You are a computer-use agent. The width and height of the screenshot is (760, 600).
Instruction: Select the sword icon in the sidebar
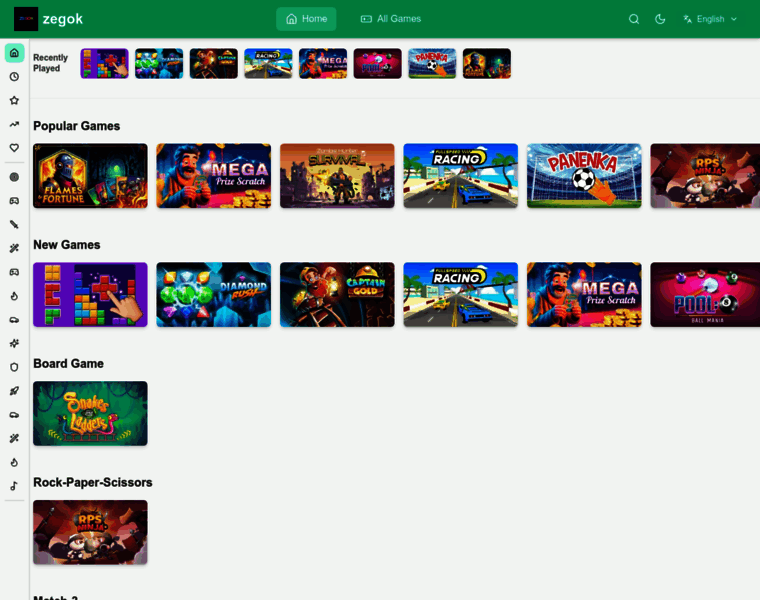15,224
